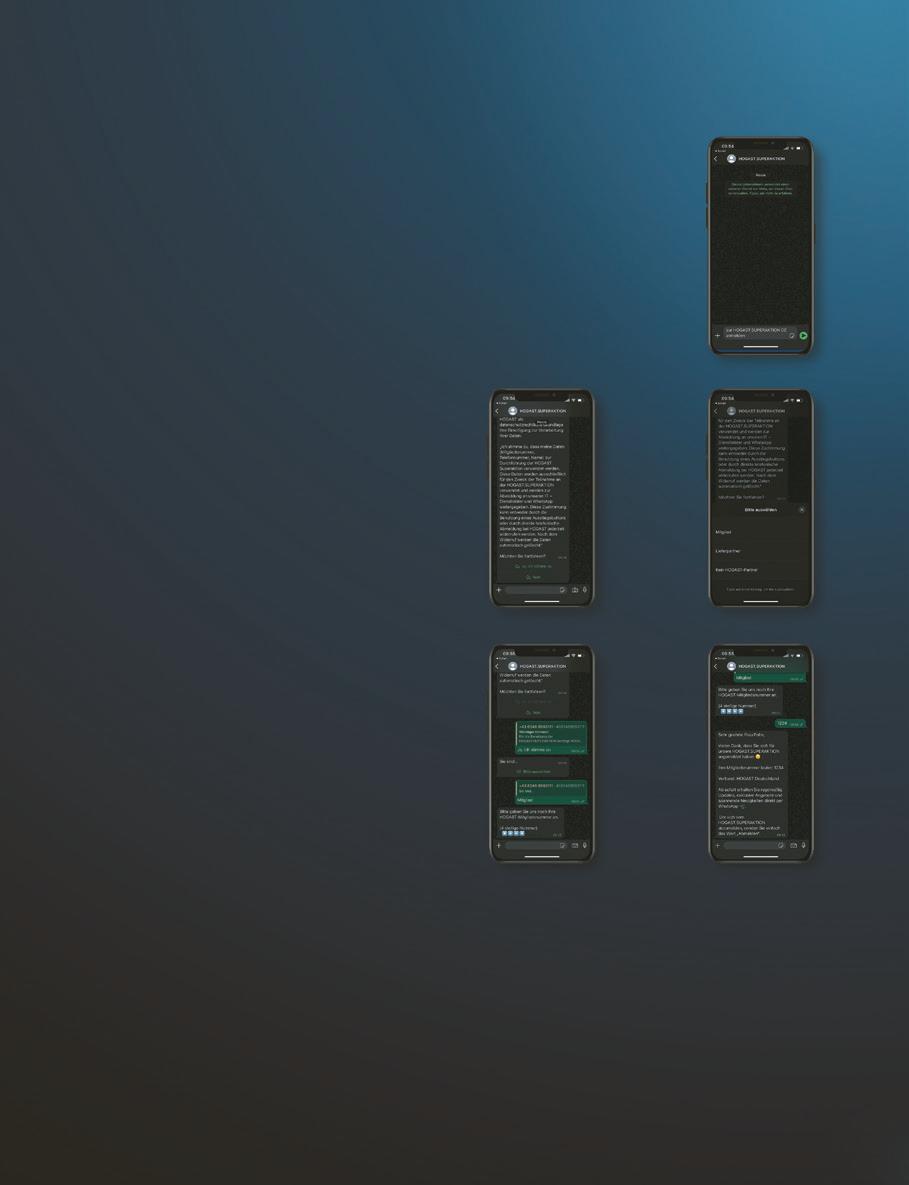The width and height of the screenshot is (909, 1185).
Task: Open HOGAST SUPERAKTION title in empty-chat phone
Action: click(762, 159)
